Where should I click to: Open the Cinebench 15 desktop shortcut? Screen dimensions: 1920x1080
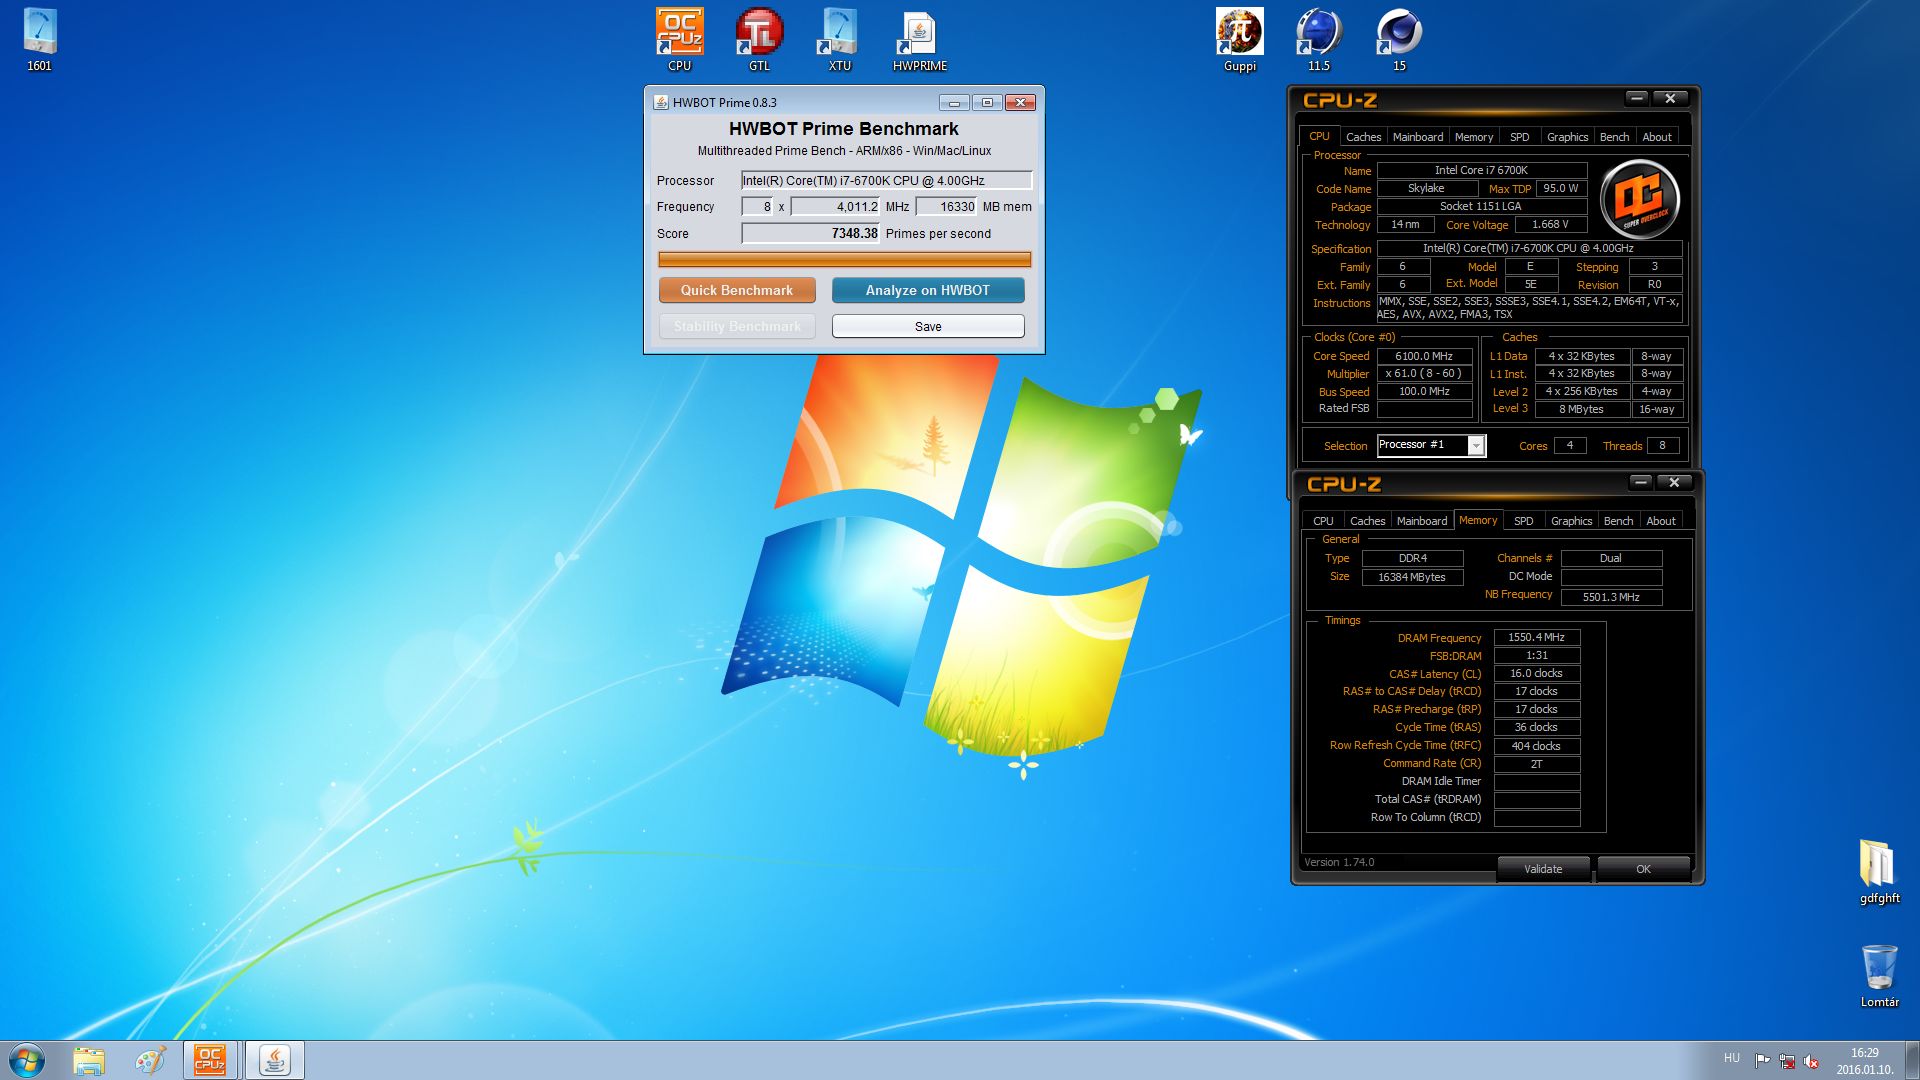tap(1398, 32)
